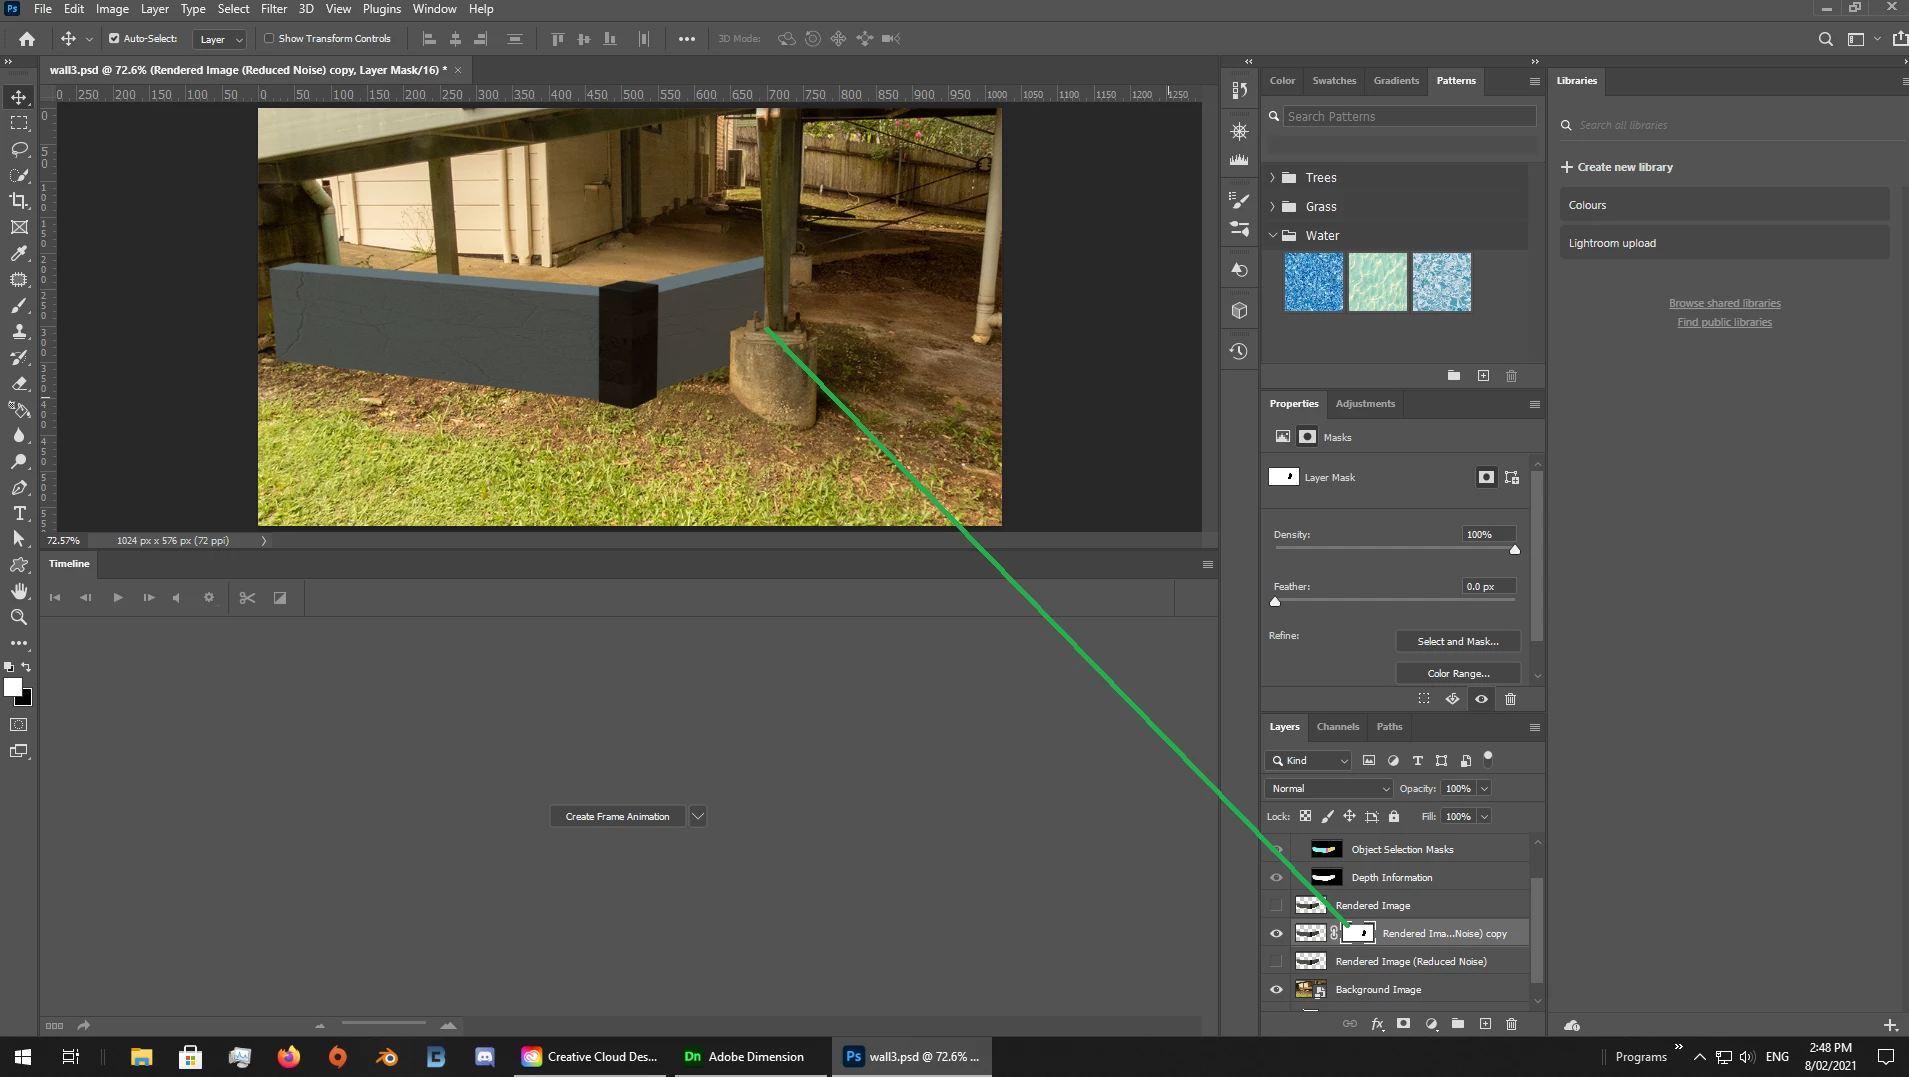The width and height of the screenshot is (1909, 1077).
Task: Select the Eyedropper tool
Action: tap(19, 253)
